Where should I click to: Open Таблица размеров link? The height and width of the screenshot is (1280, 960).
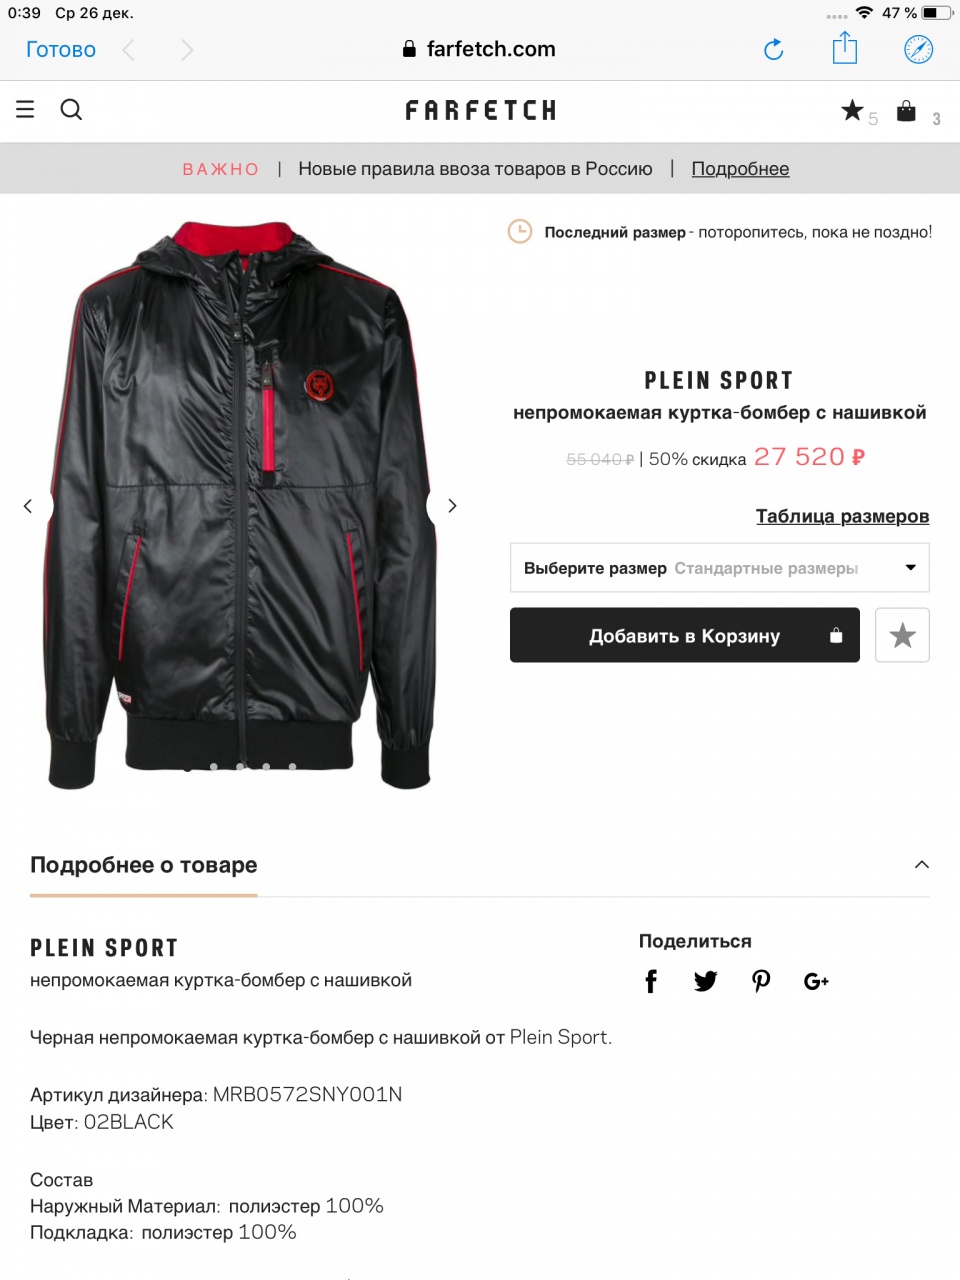[x=842, y=516]
